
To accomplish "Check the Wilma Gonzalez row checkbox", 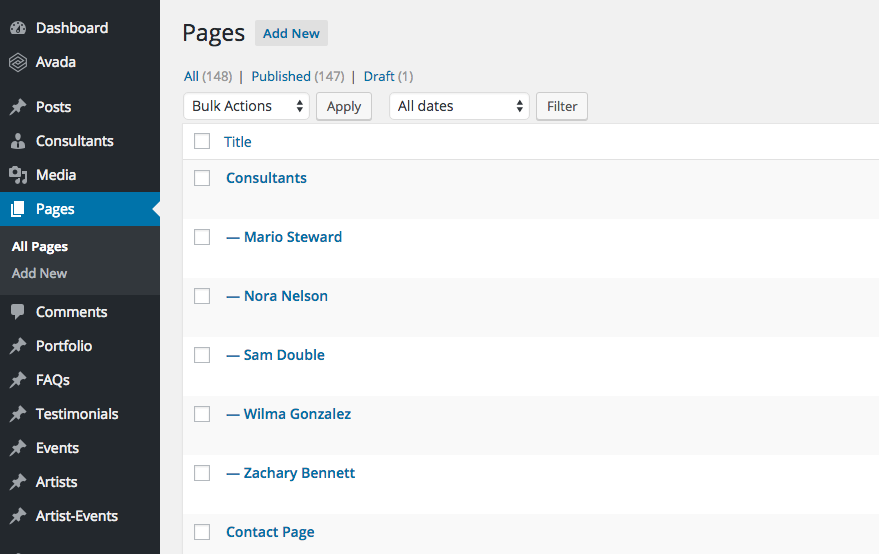I will tap(202, 414).
